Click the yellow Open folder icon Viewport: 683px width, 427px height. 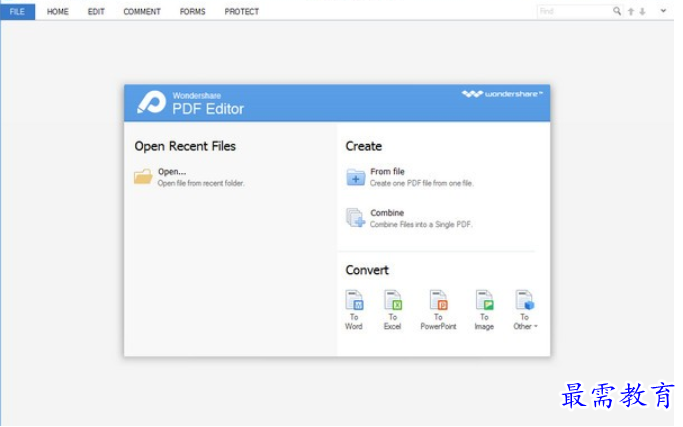pyautogui.click(x=143, y=176)
